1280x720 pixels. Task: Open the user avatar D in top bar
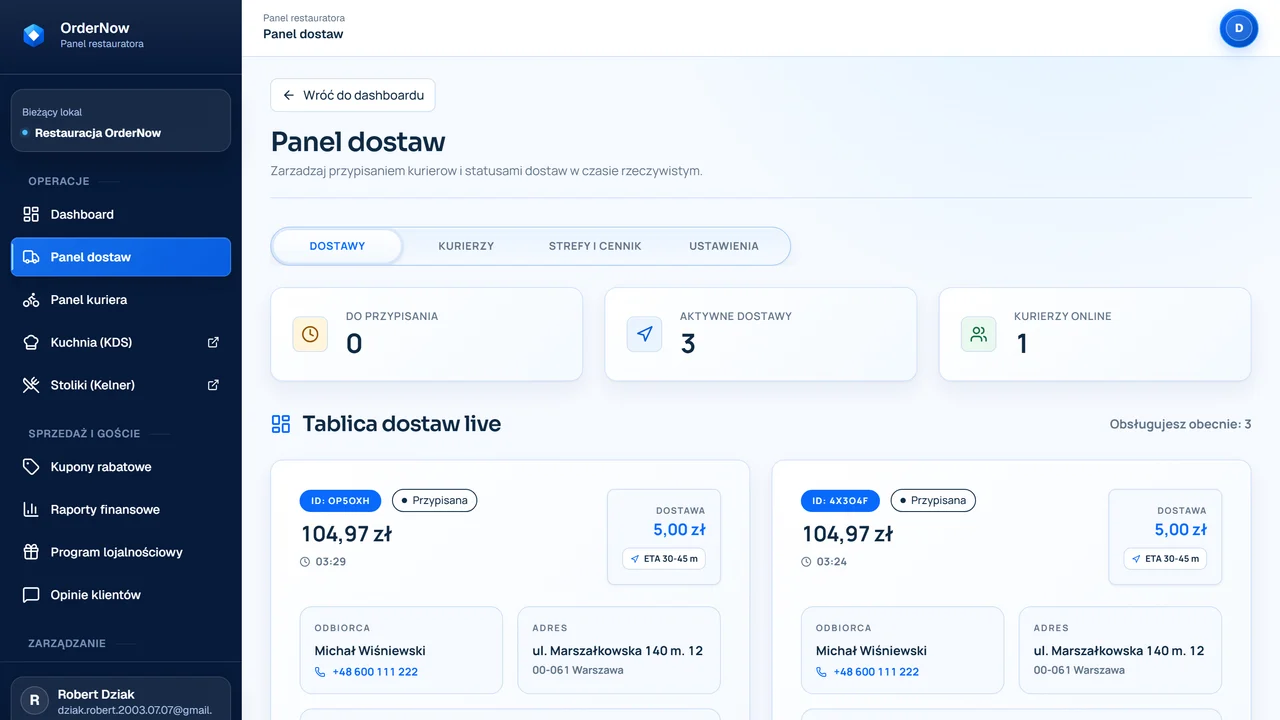point(1239,28)
